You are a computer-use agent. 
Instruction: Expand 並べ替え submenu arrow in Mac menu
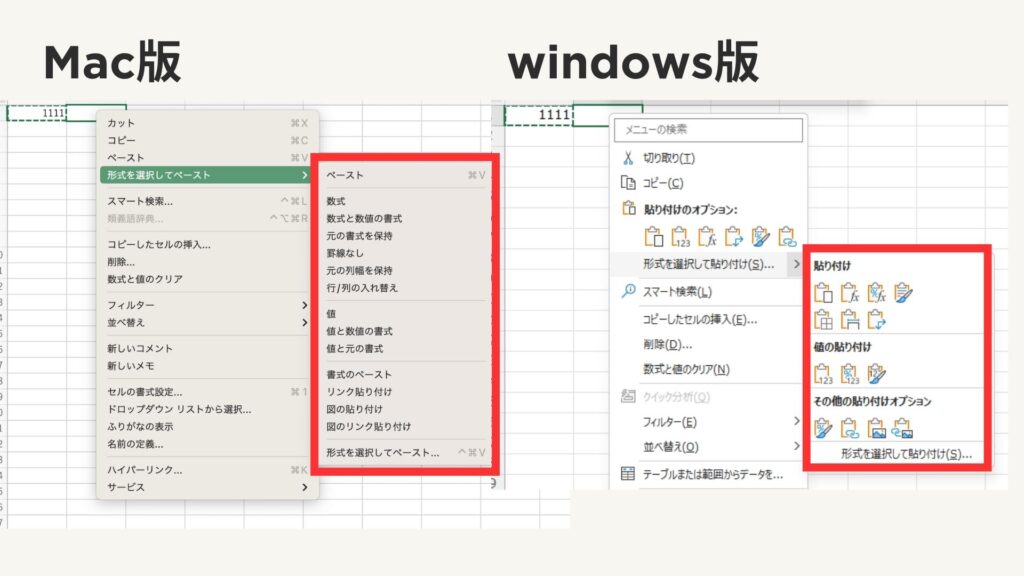click(305, 323)
